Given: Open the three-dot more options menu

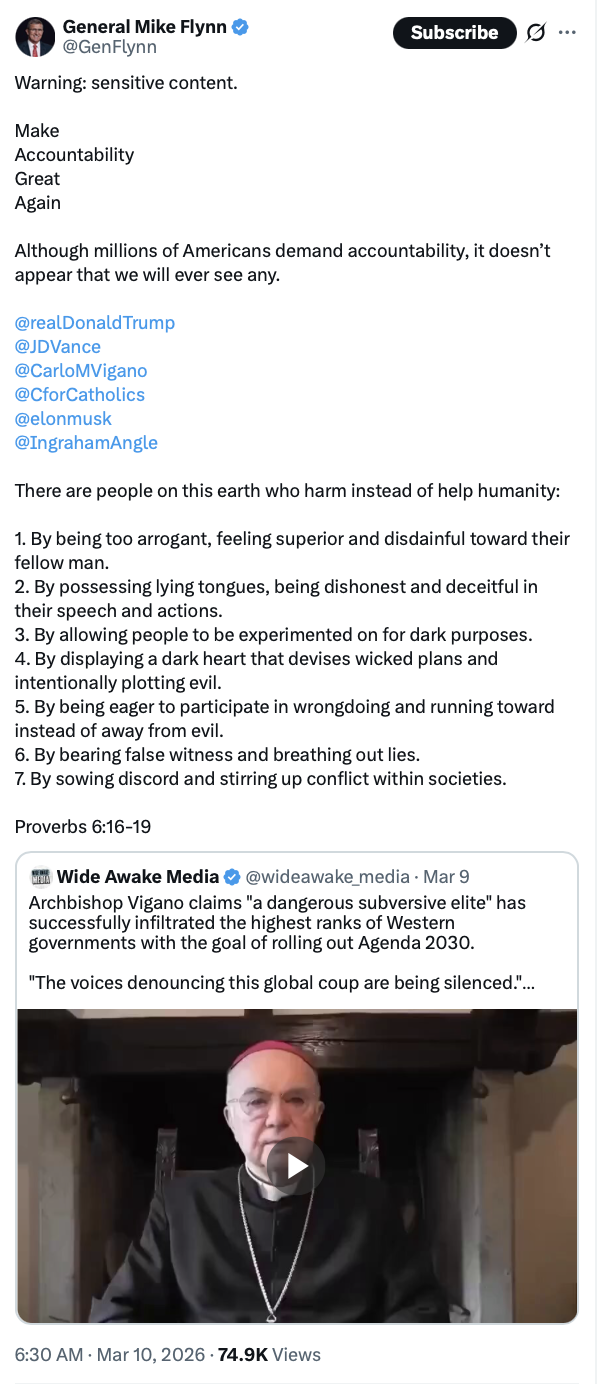Looking at the screenshot, I should [568, 32].
